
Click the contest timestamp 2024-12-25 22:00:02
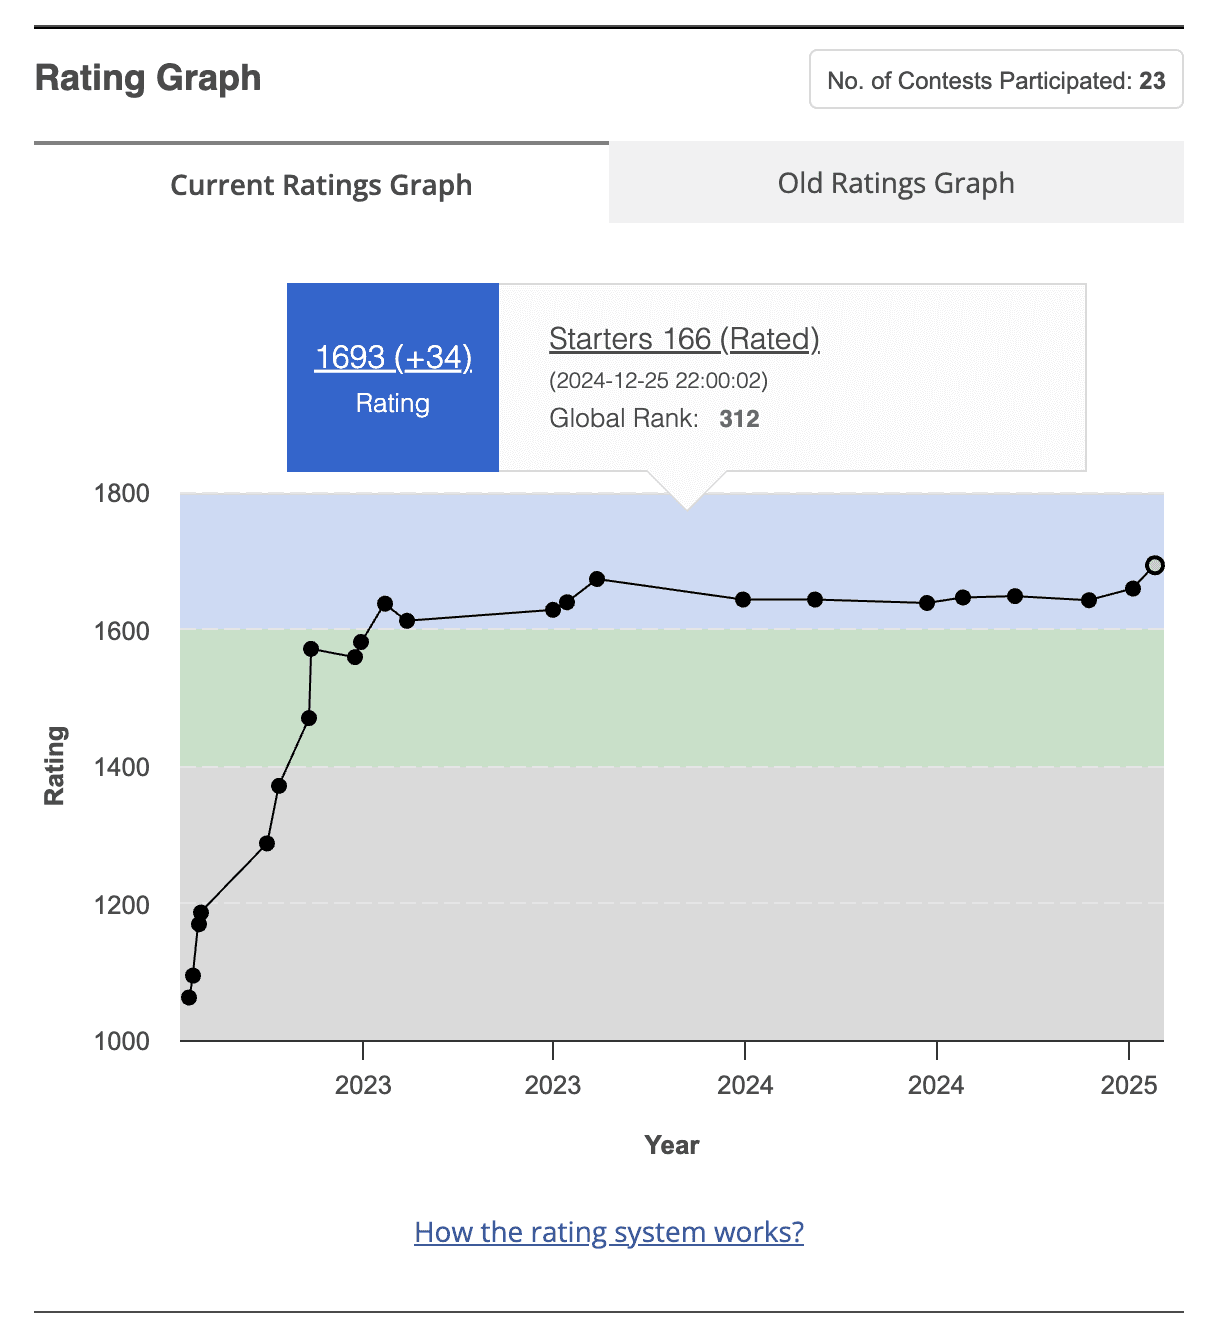coord(658,381)
